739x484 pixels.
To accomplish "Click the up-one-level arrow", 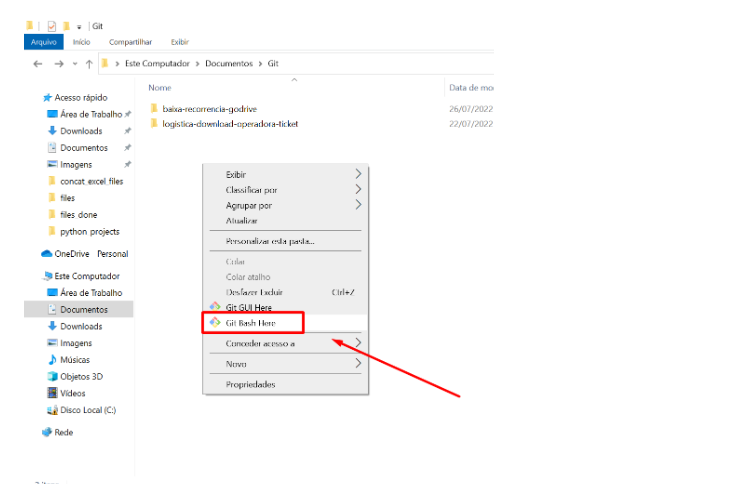I will pyautogui.click(x=89, y=64).
